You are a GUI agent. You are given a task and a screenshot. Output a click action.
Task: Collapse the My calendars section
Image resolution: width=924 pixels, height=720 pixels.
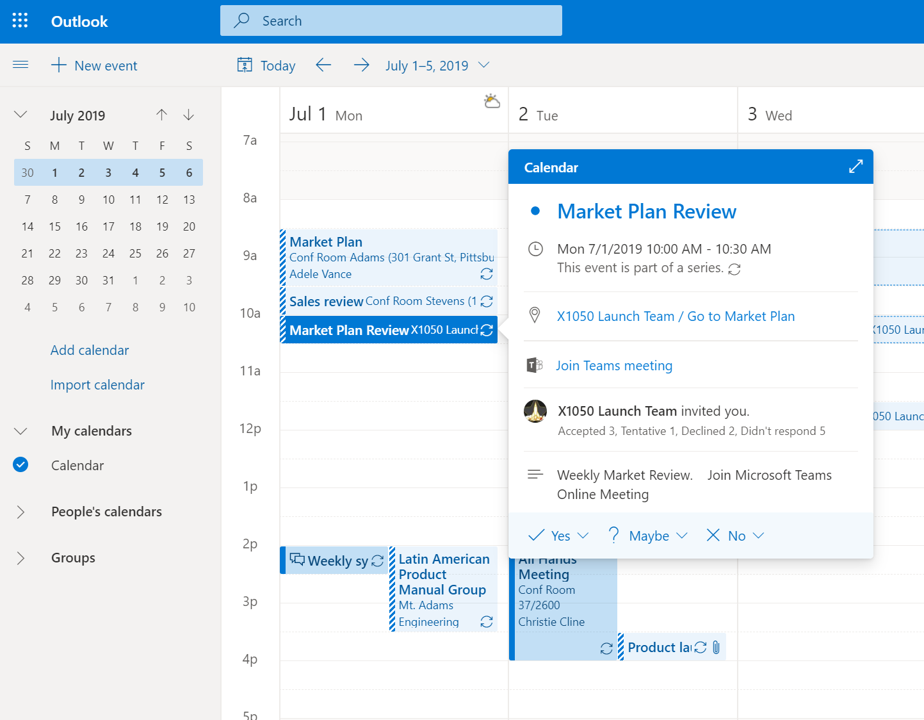tap(21, 431)
